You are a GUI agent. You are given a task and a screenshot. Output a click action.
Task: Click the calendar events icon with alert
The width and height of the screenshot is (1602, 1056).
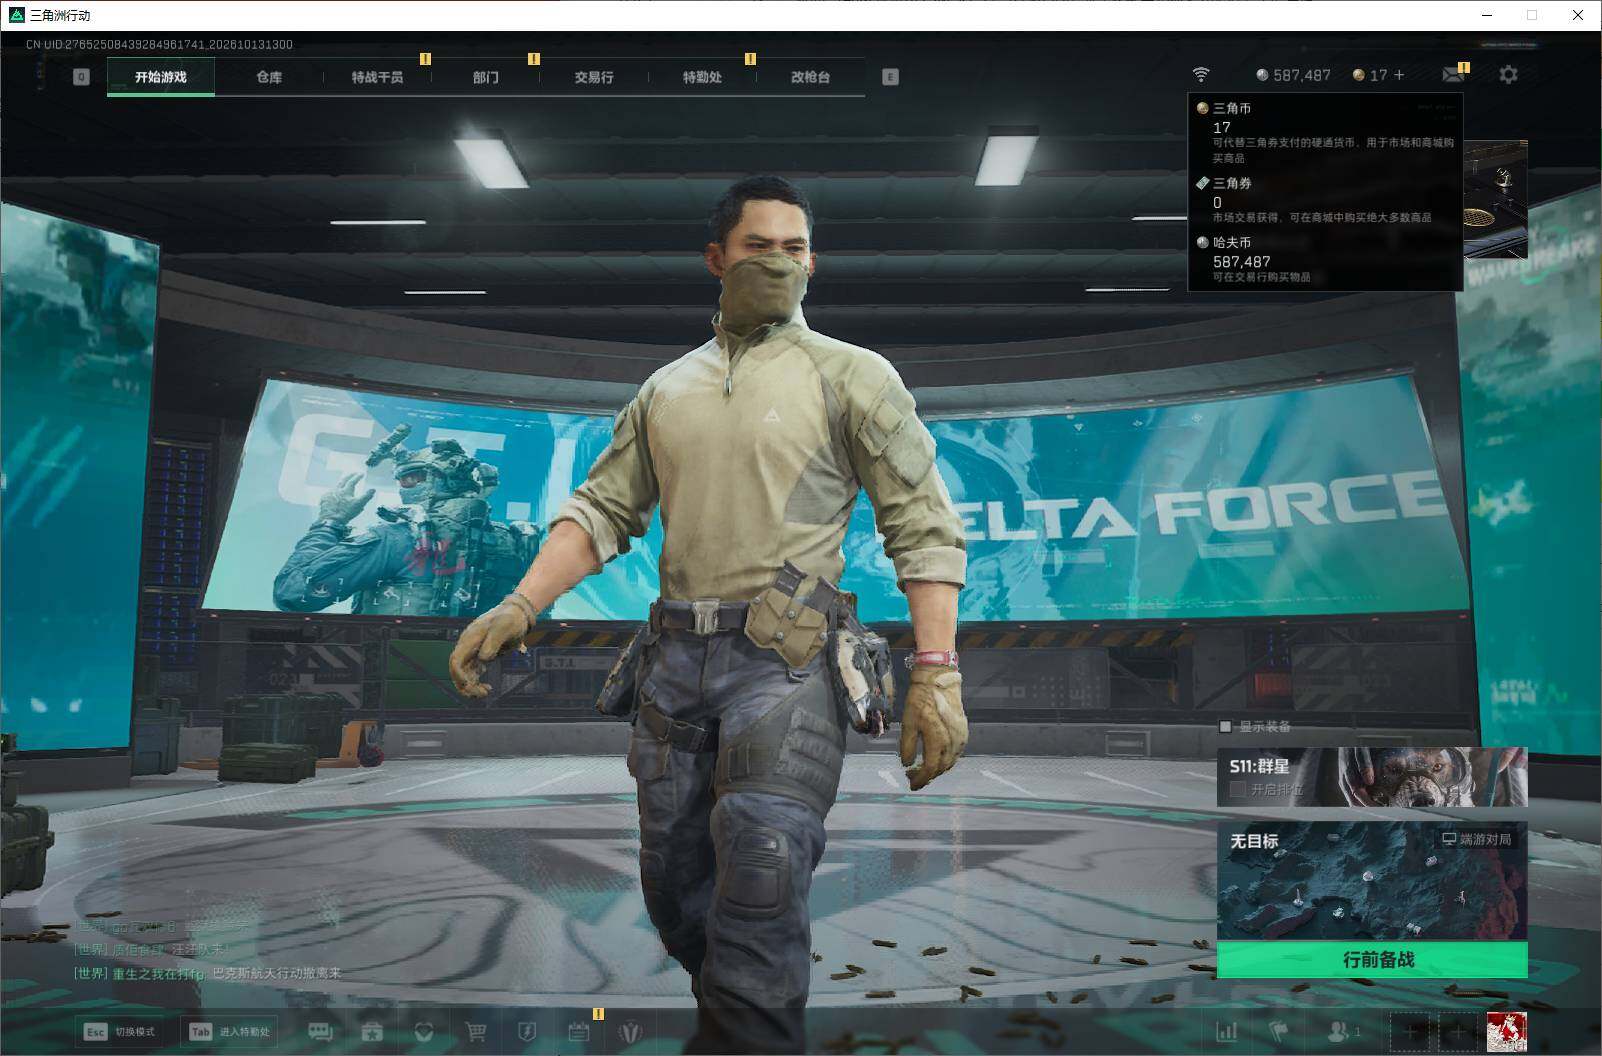[579, 1031]
